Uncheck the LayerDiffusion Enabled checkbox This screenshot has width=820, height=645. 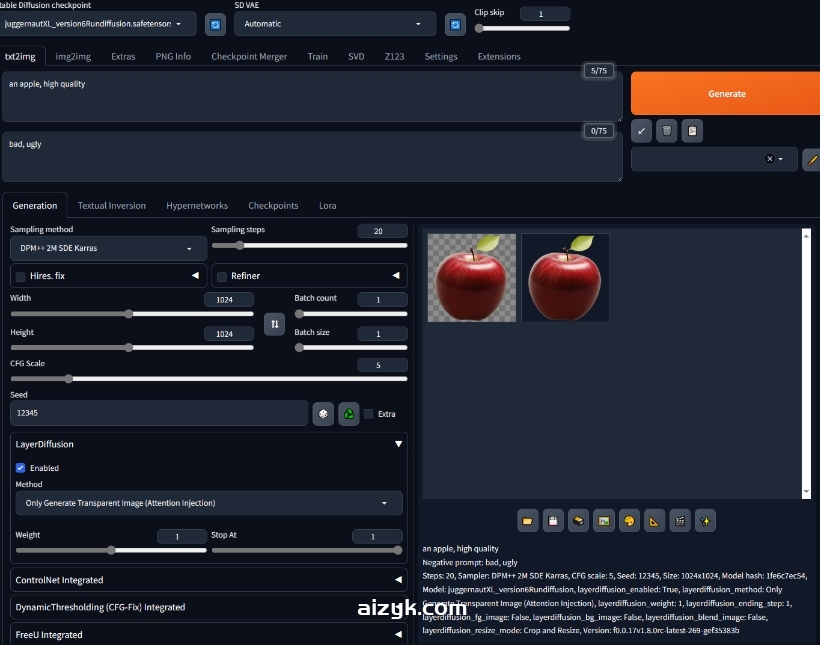tap(21, 468)
